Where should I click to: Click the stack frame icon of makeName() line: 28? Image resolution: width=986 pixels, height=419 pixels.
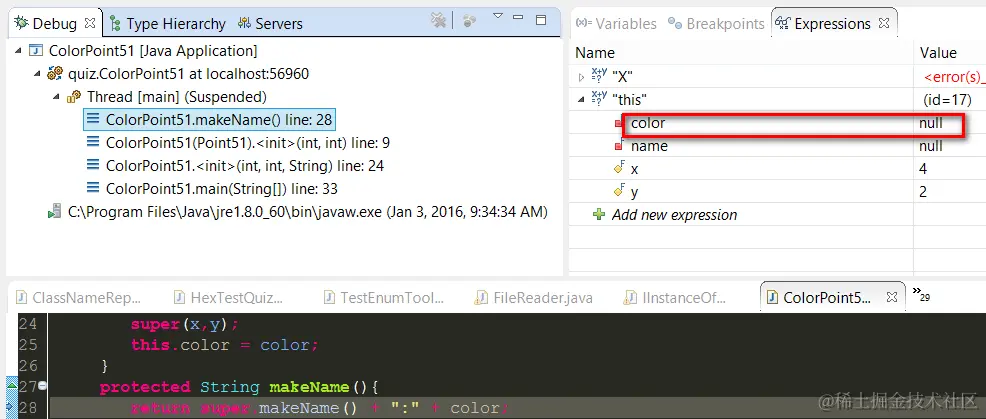tap(93, 120)
